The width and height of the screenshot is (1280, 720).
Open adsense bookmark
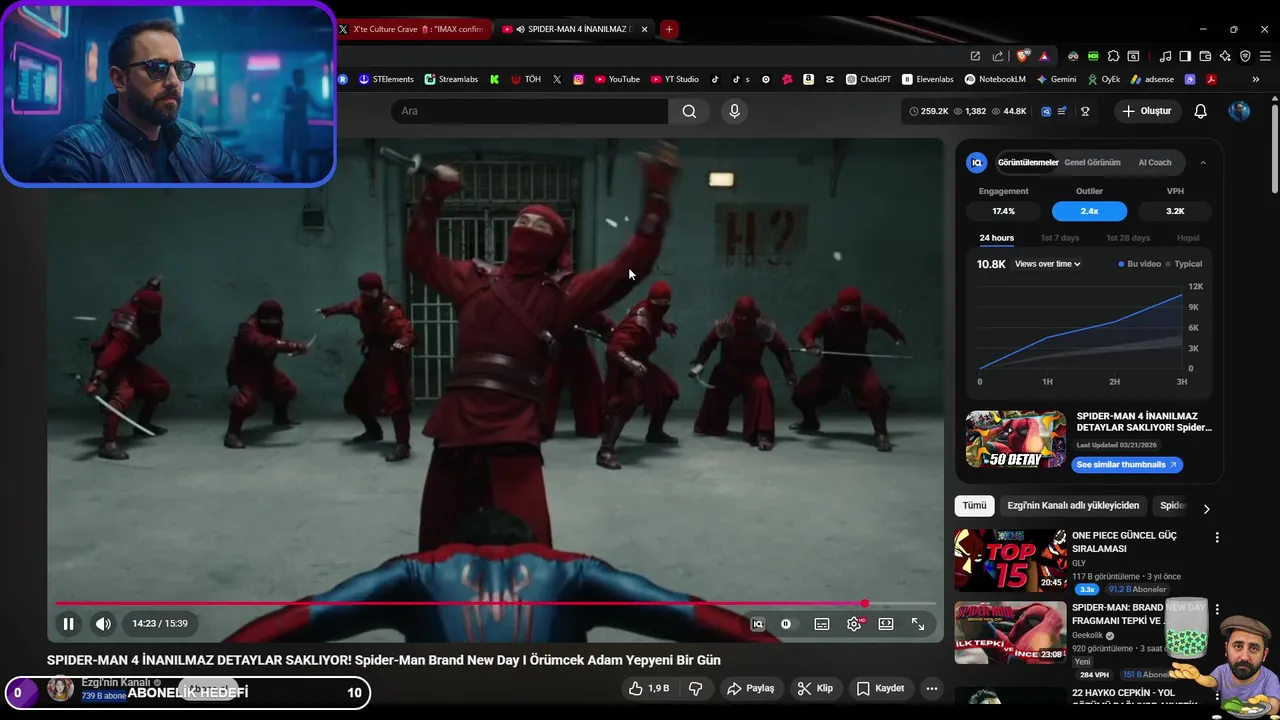click(1152, 79)
